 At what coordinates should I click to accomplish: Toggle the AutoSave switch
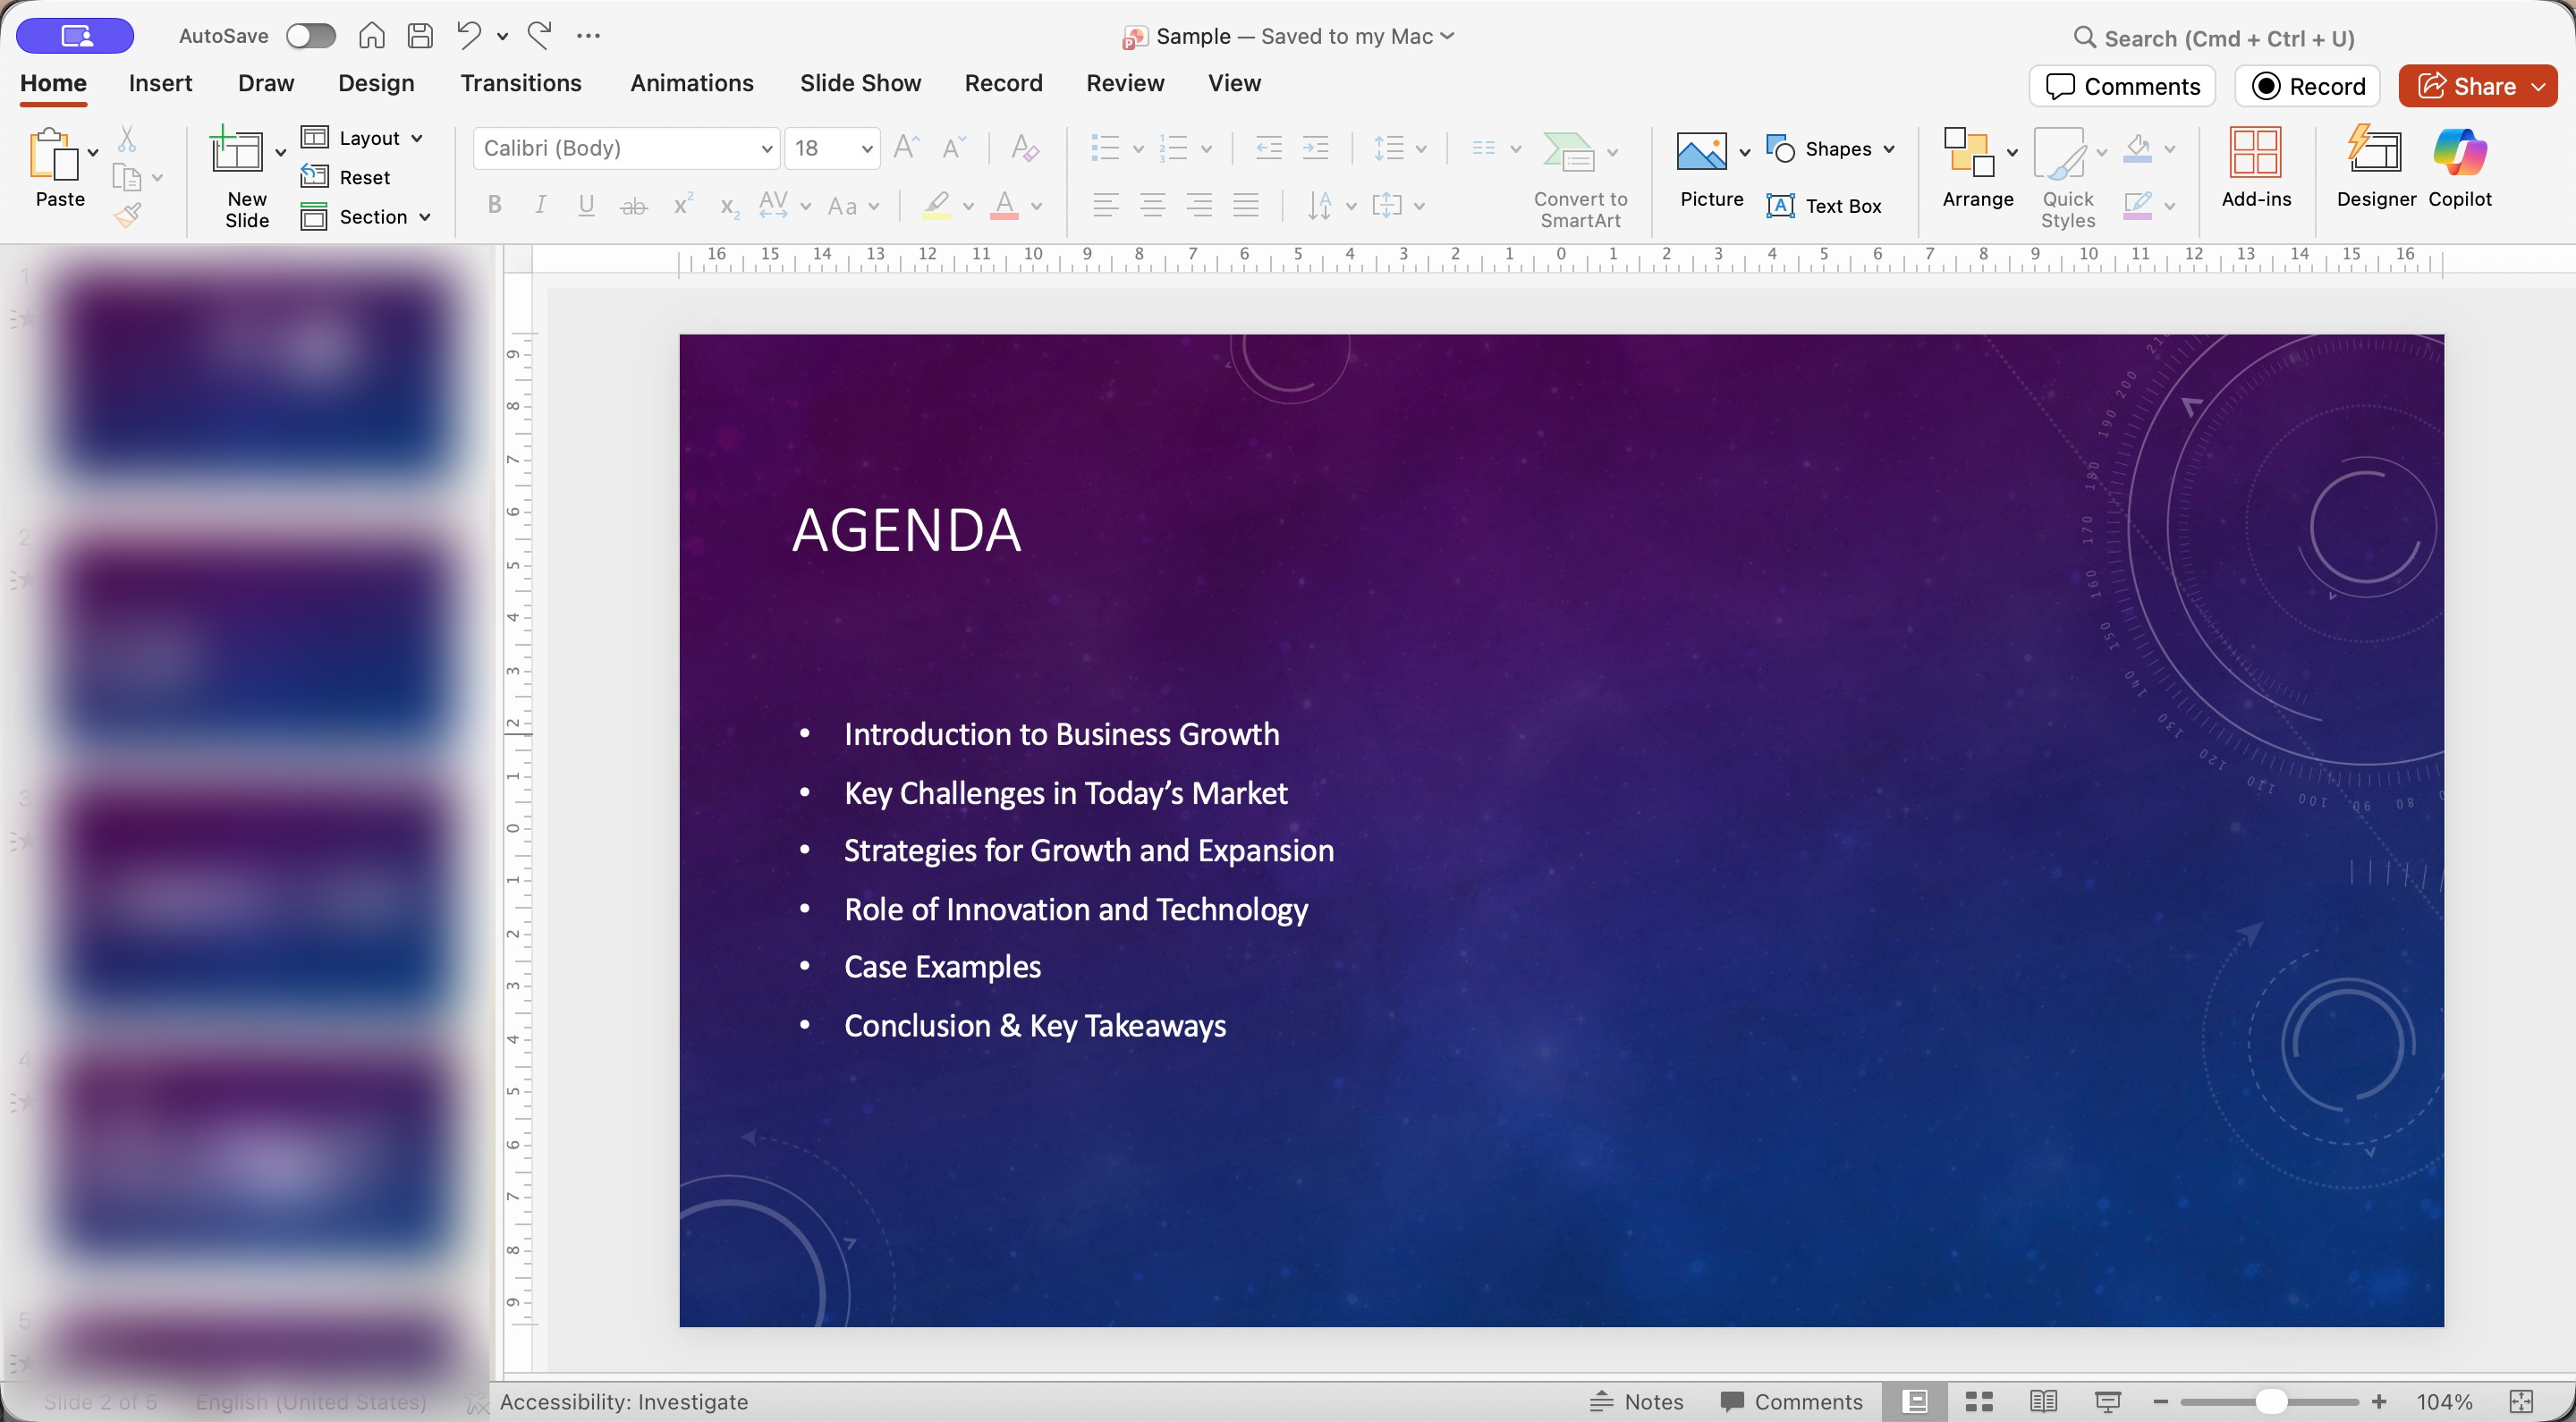310,36
